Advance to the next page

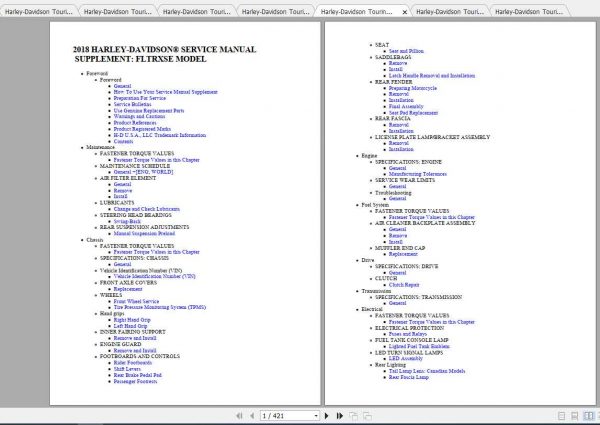pyautogui.click(x=326, y=416)
